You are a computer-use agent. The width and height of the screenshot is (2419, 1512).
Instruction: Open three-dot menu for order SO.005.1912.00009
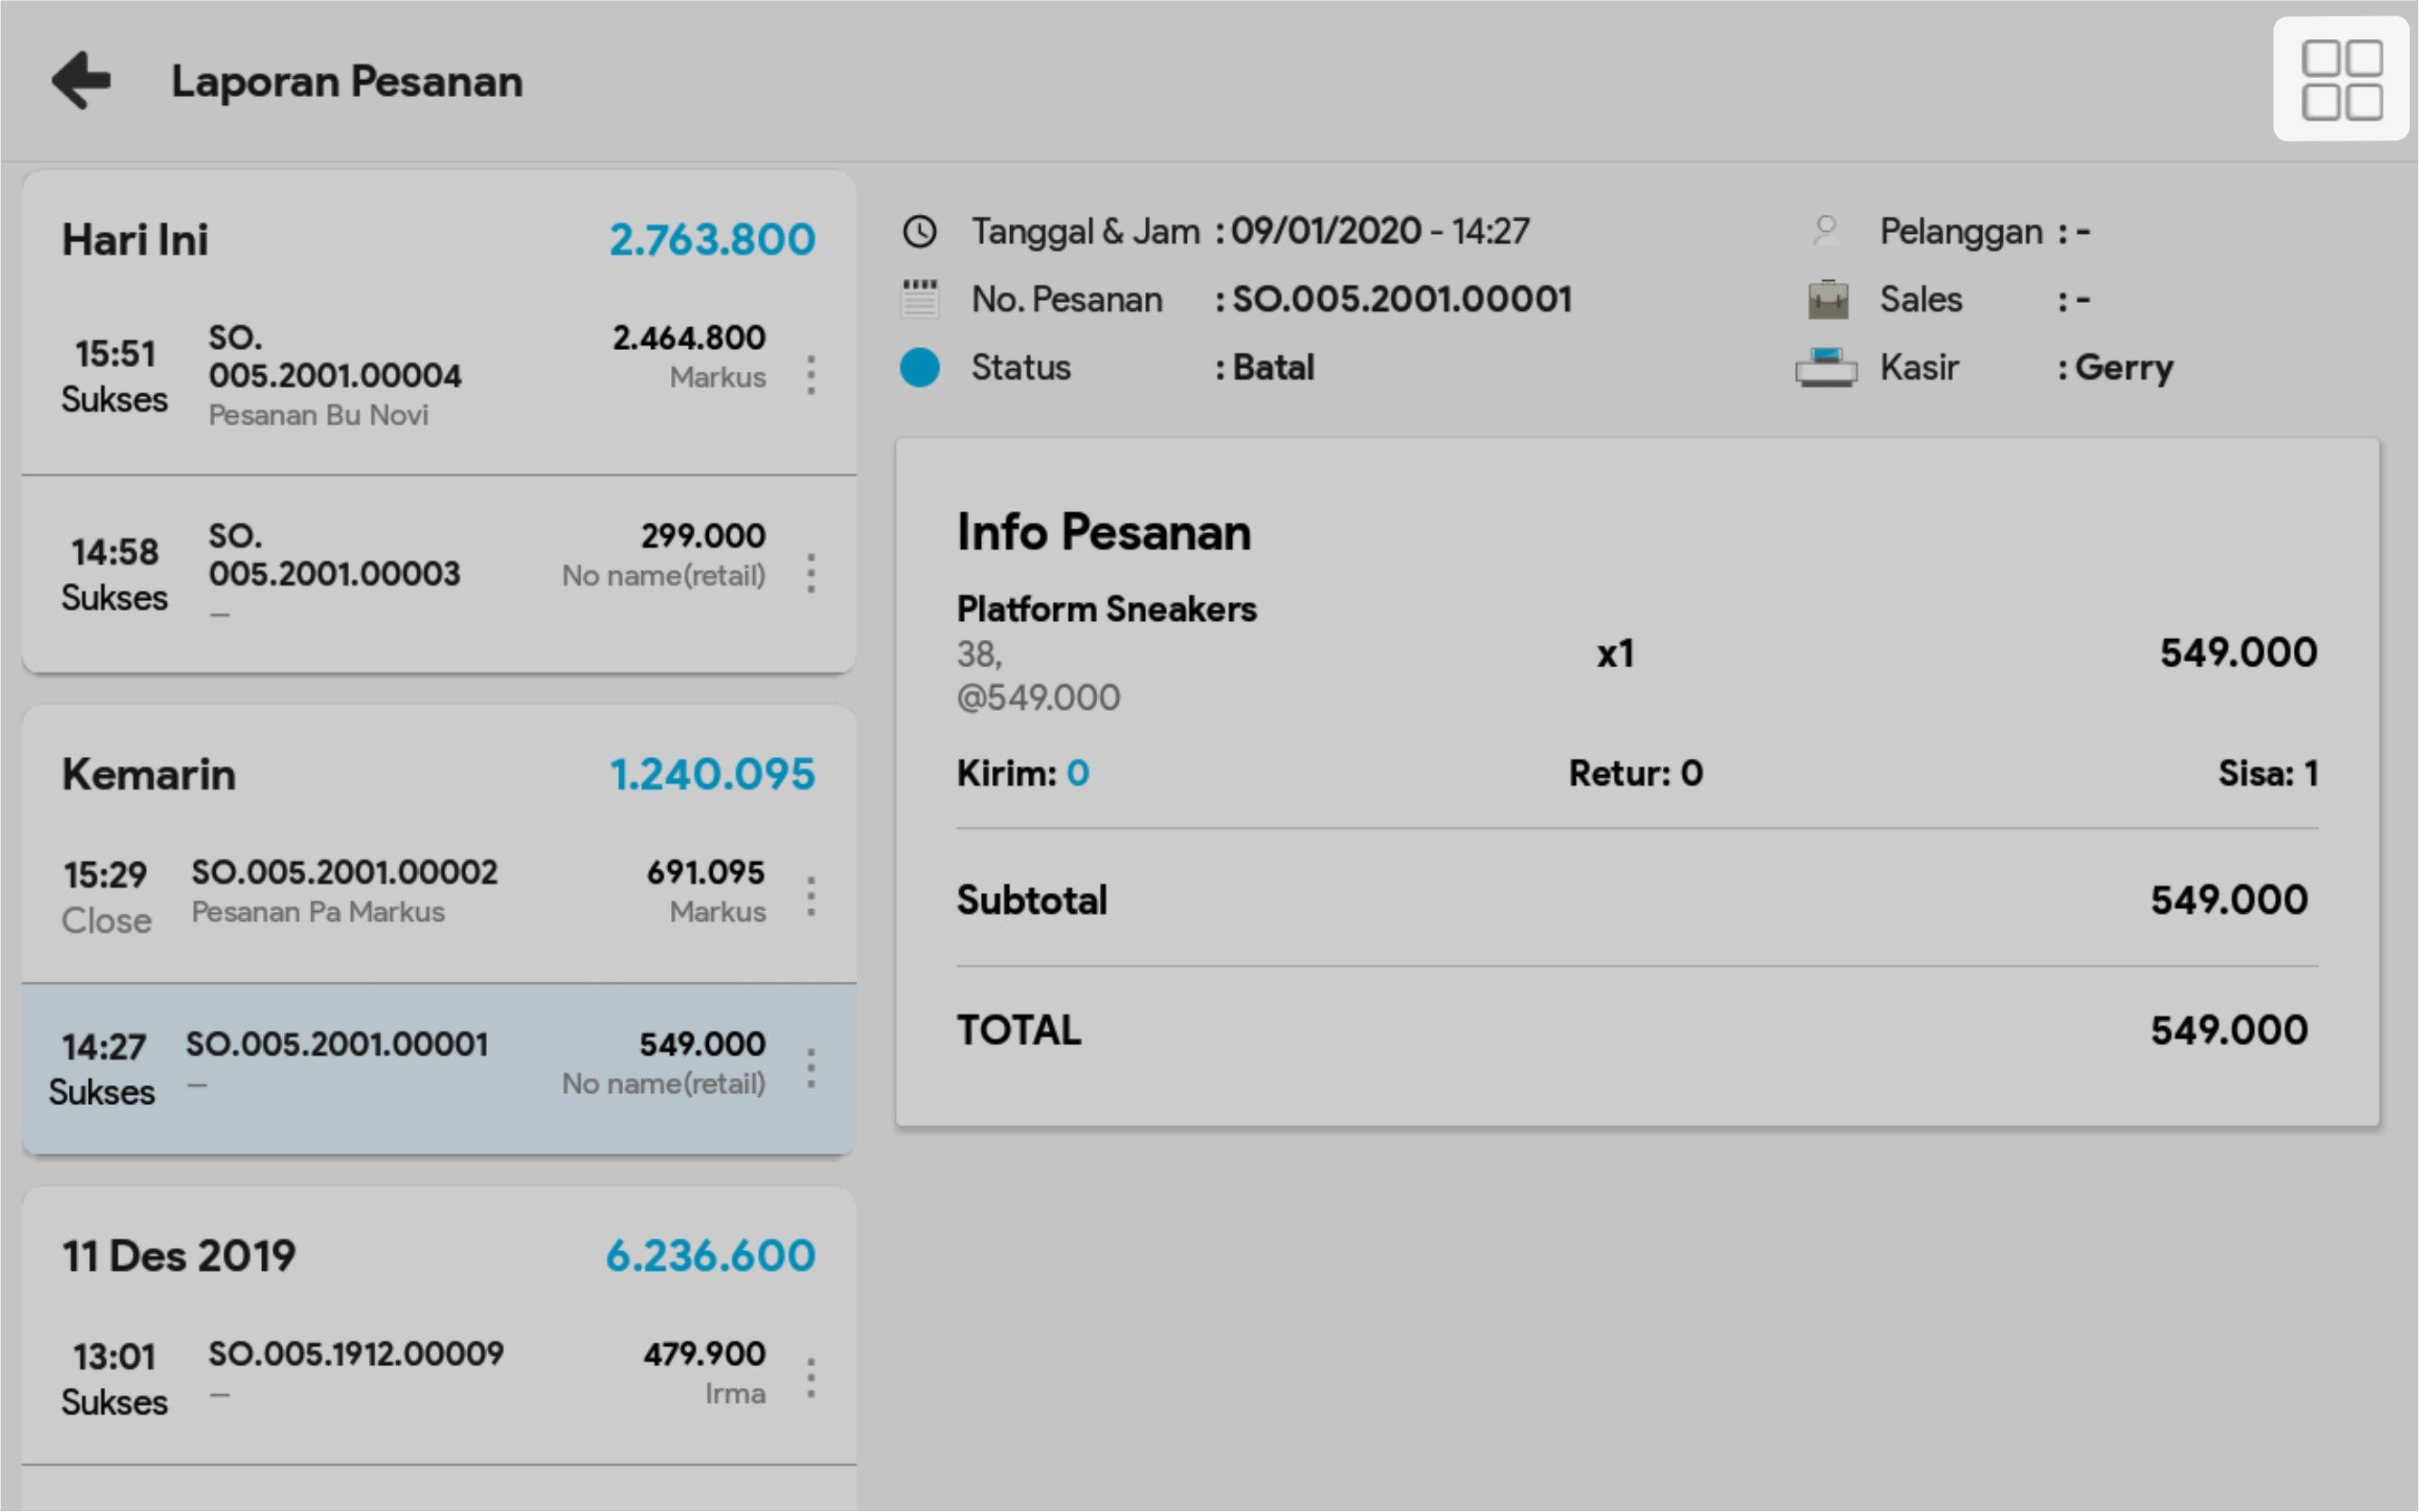pyautogui.click(x=811, y=1379)
